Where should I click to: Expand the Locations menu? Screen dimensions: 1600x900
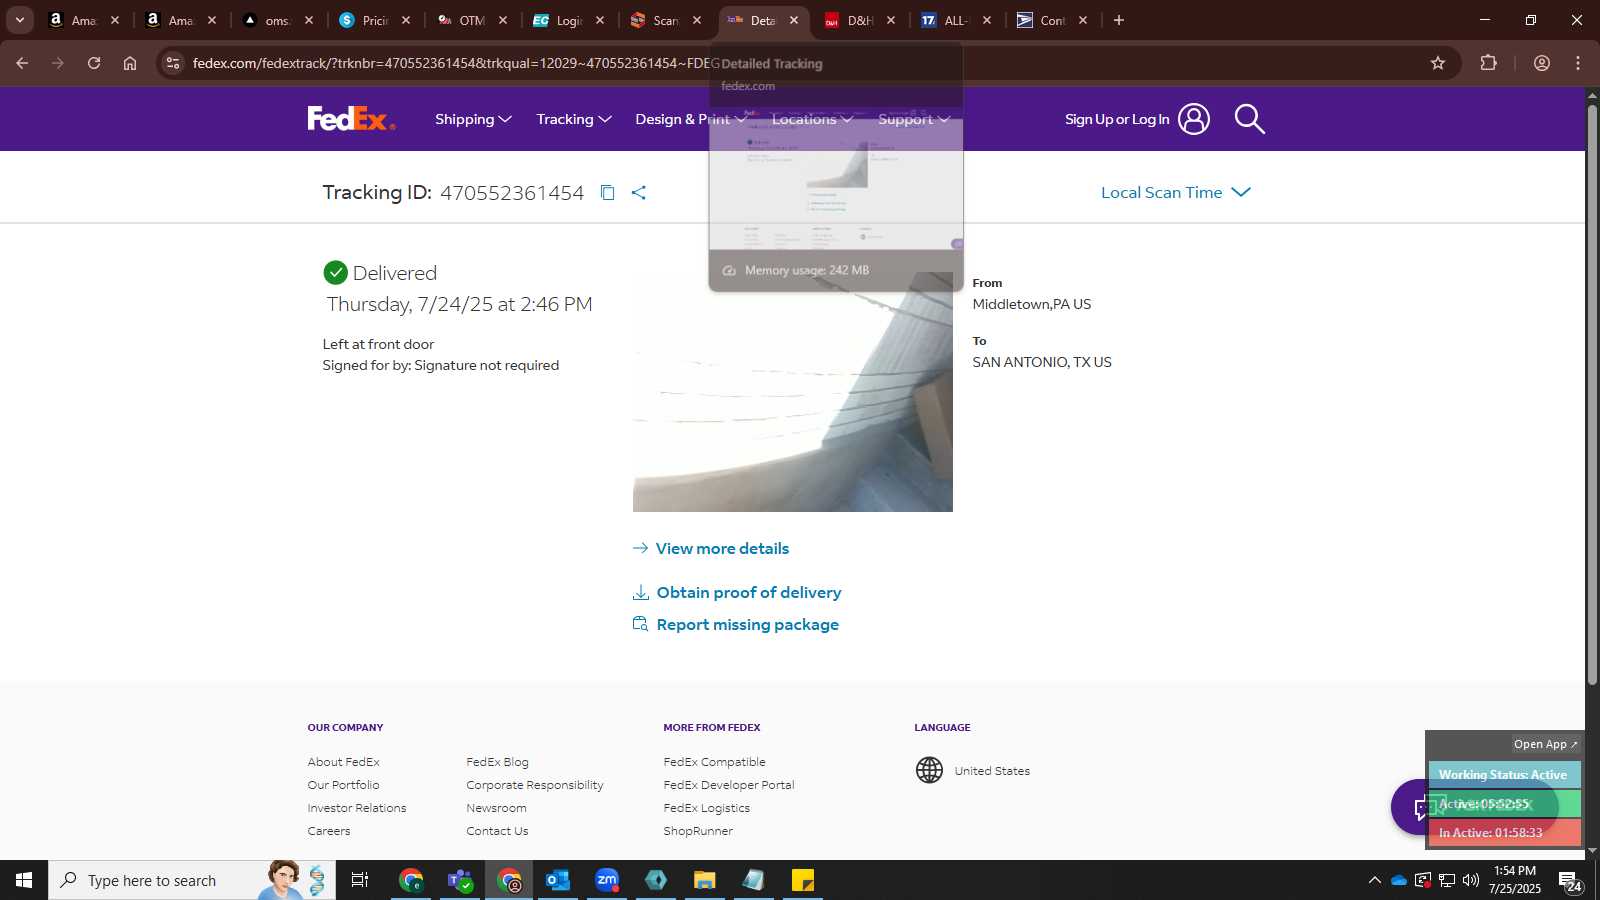812,119
